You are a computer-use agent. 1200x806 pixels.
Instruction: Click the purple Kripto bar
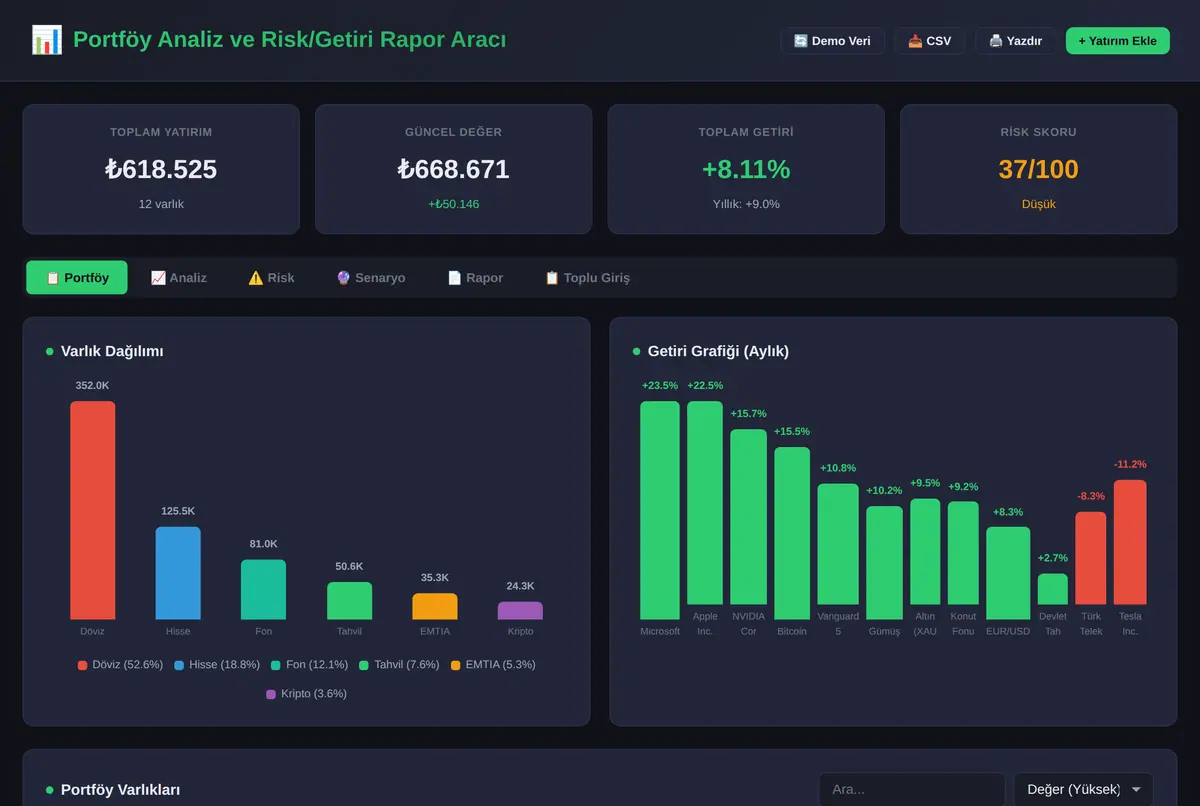(x=520, y=611)
